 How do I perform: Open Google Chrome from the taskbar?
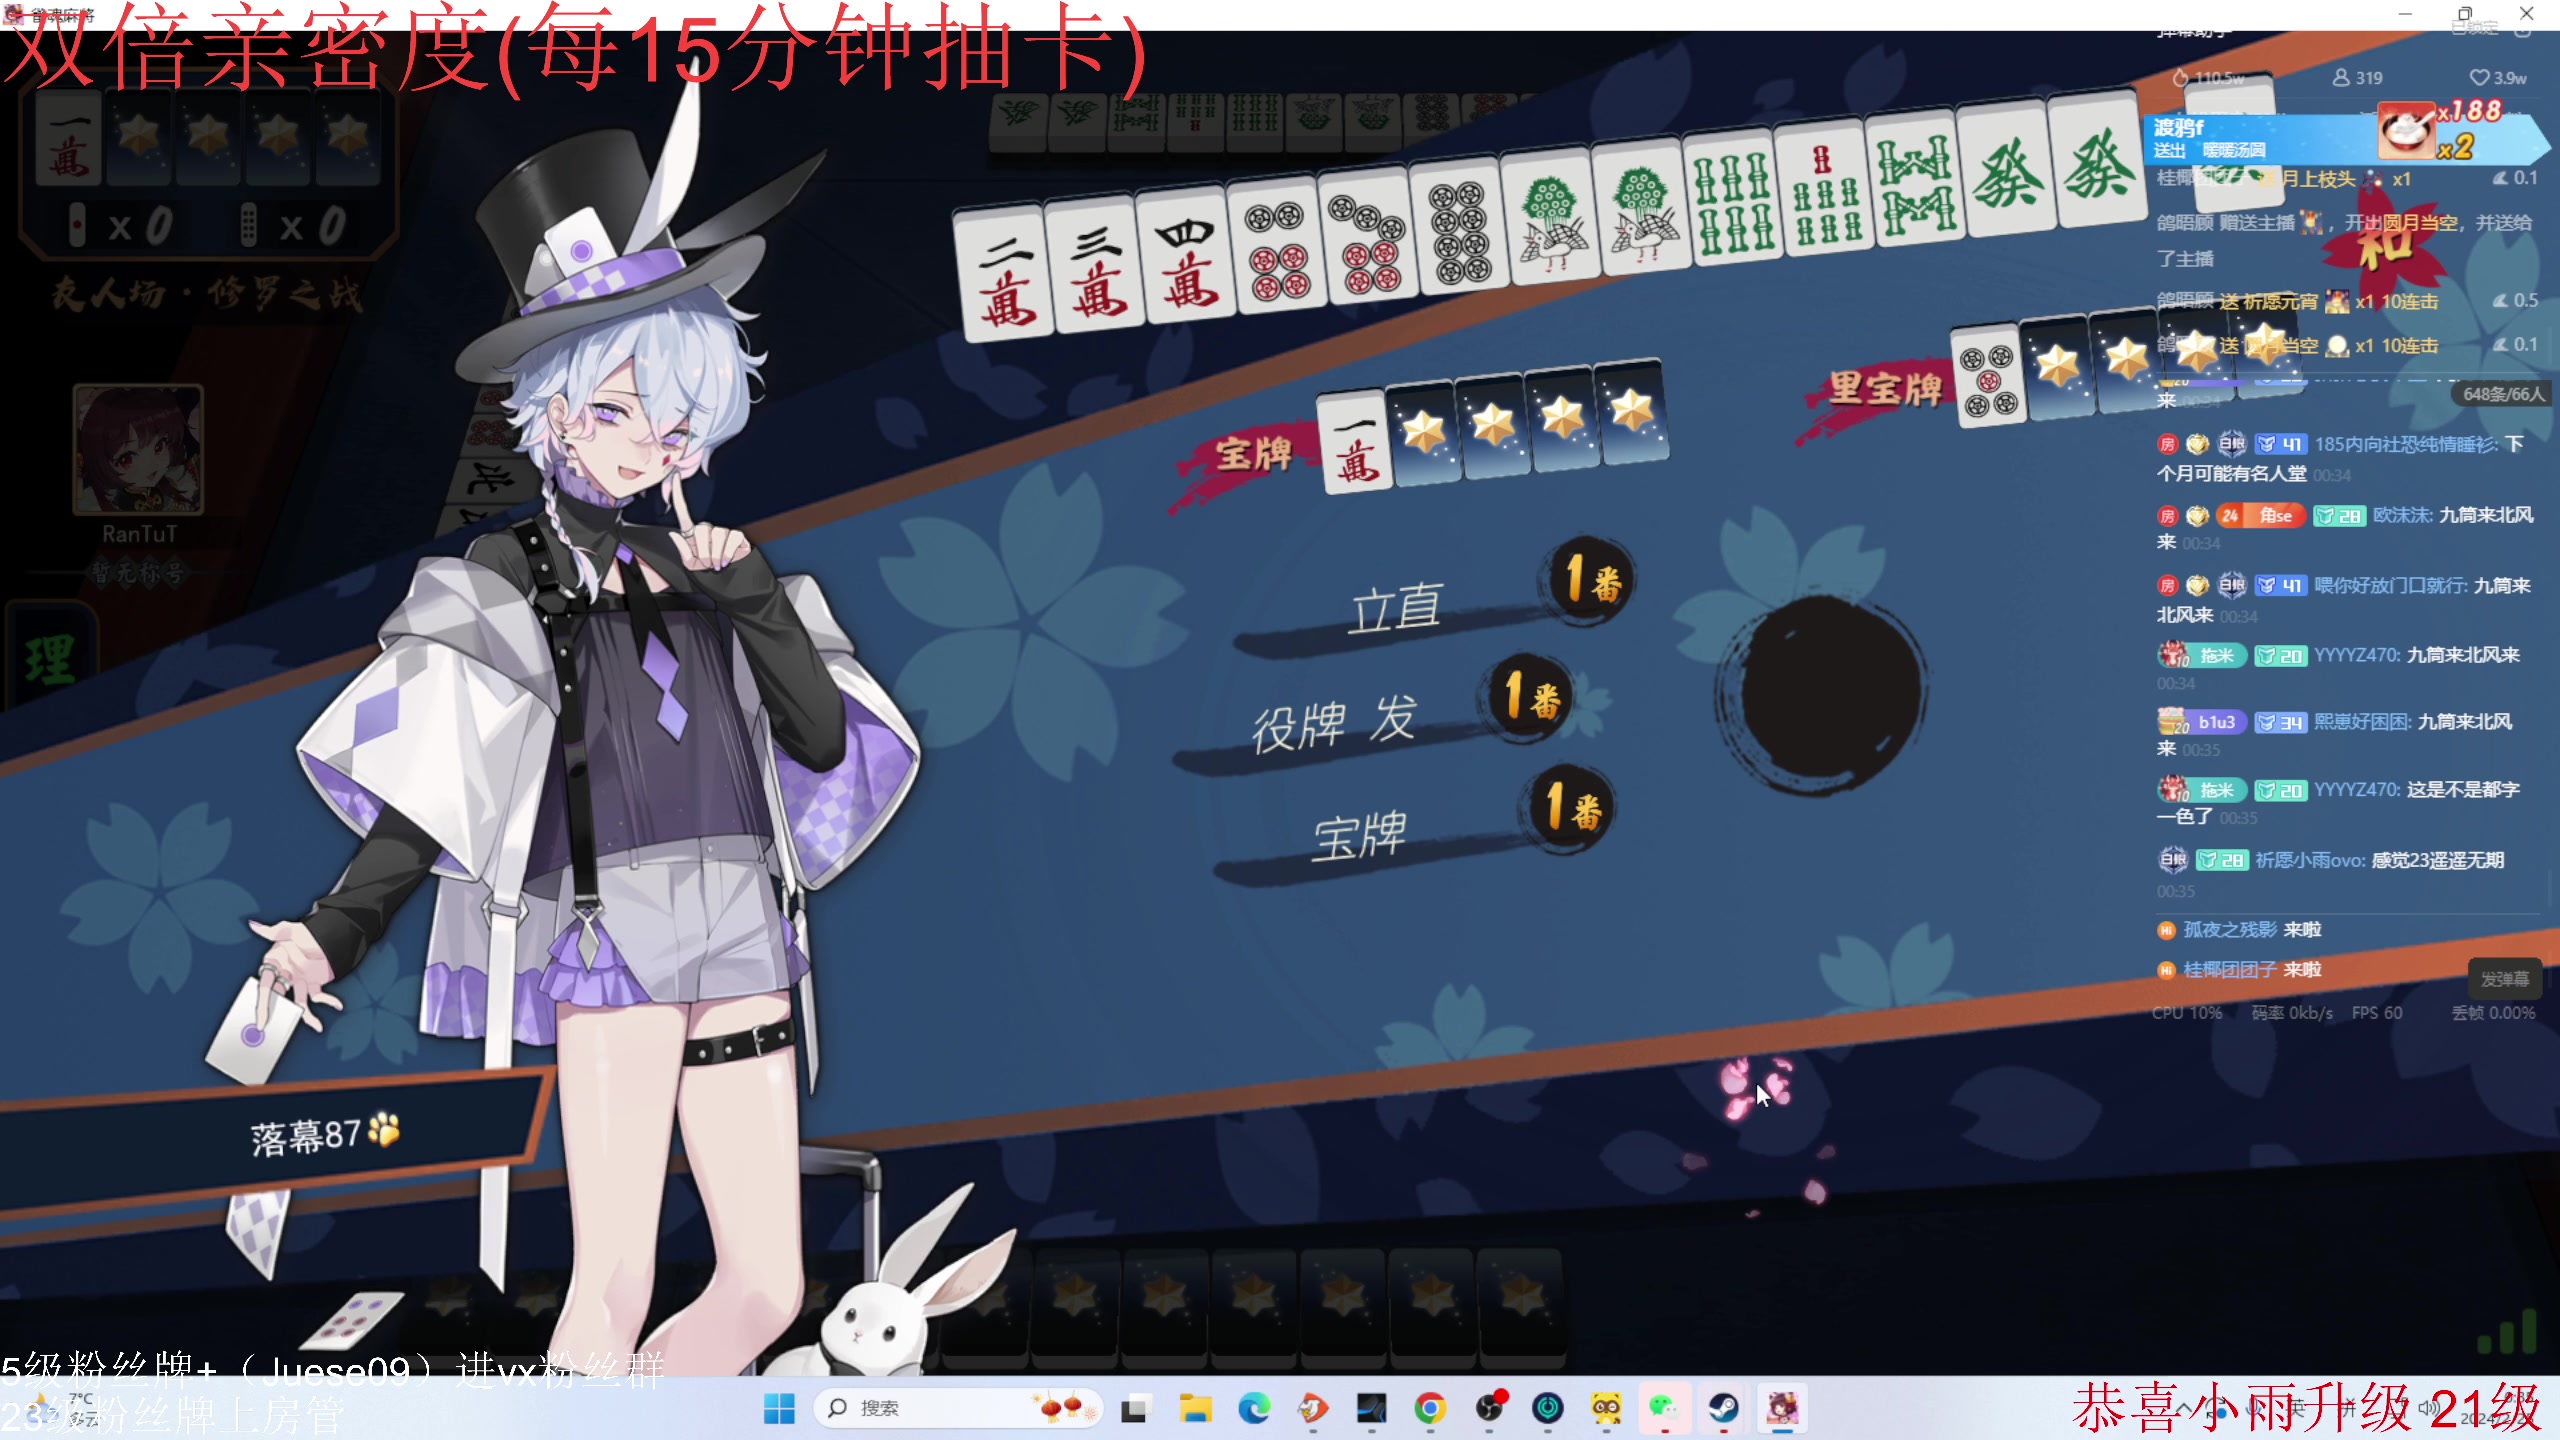[1430, 1408]
